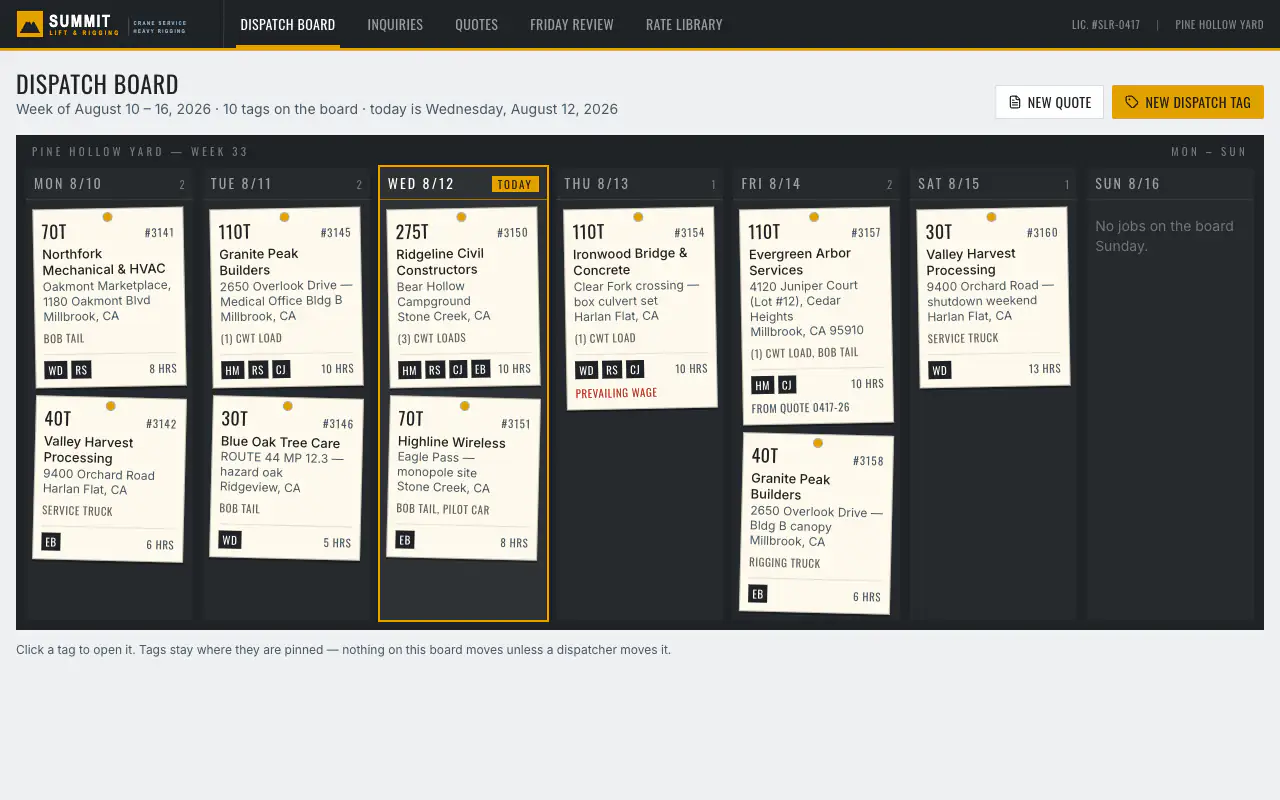
Task: Click the RS crew badge on tag #3154
Action: [x=611, y=370]
